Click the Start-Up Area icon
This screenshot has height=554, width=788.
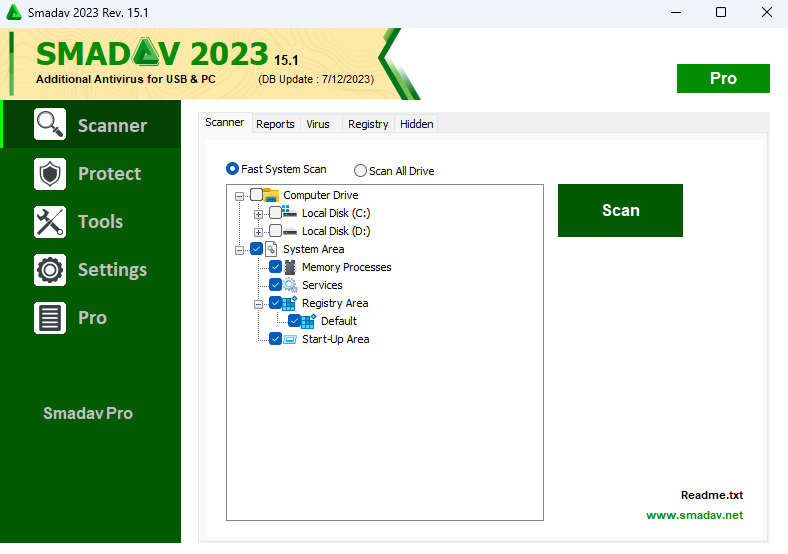290,339
